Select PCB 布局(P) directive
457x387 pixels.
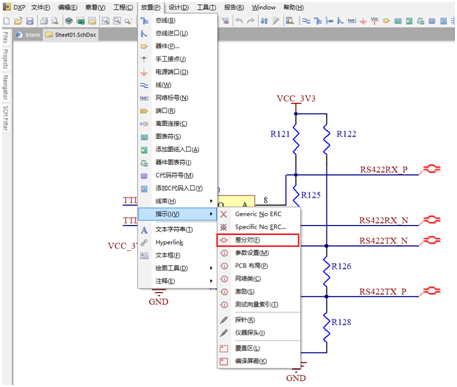(x=259, y=266)
